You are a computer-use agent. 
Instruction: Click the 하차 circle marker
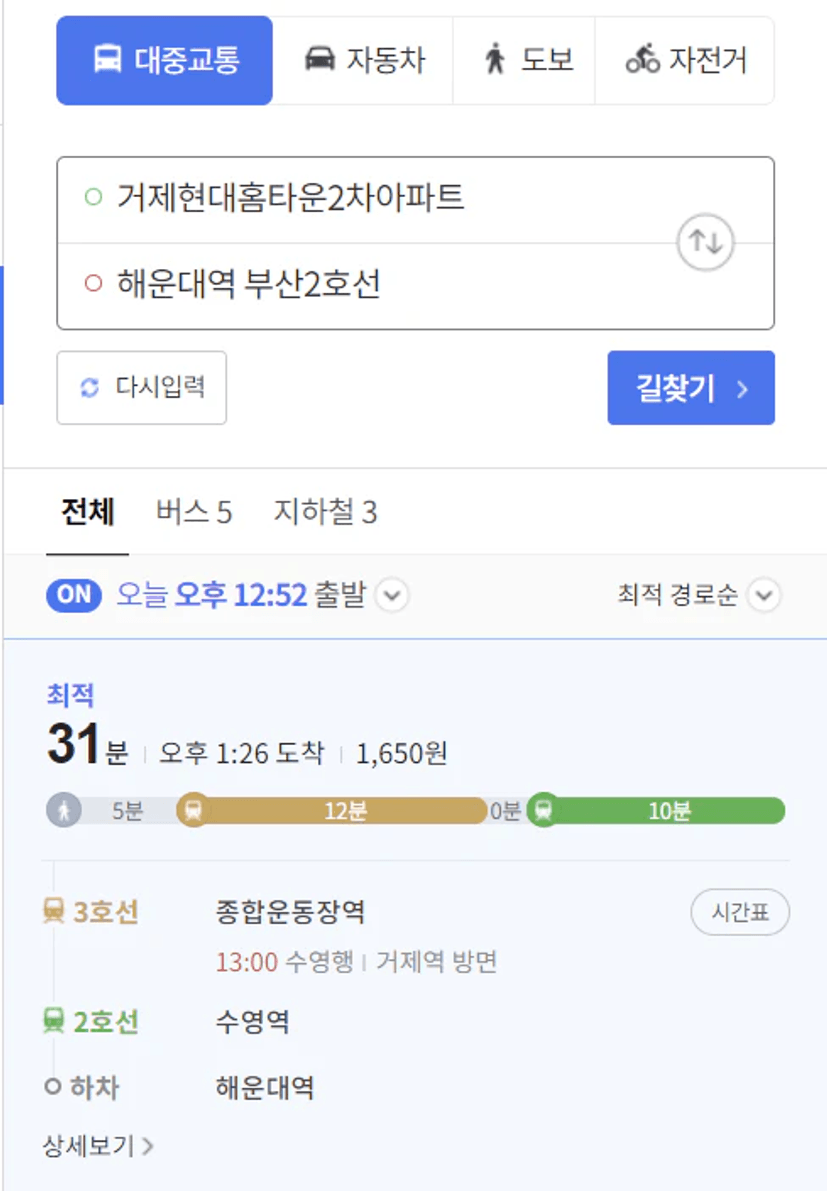[x=52, y=1087]
